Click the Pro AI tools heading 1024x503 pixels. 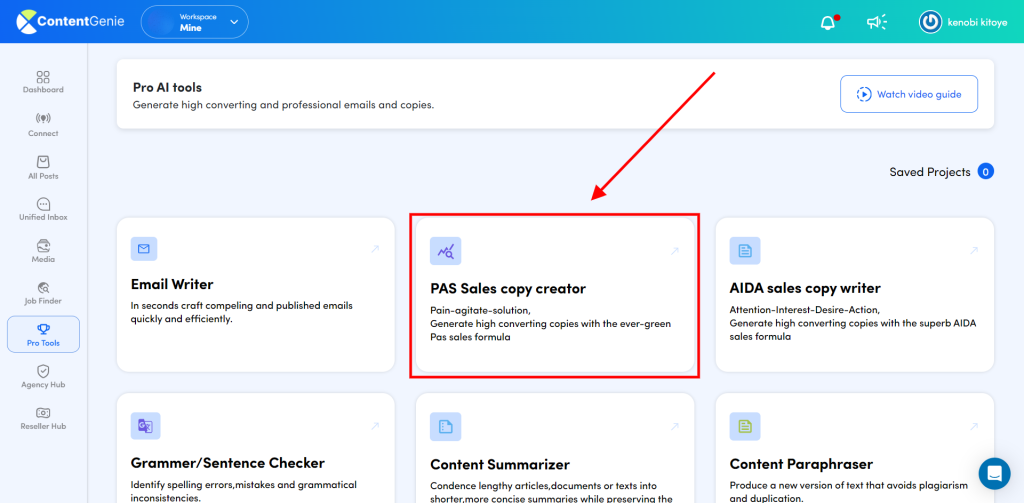[167, 88]
